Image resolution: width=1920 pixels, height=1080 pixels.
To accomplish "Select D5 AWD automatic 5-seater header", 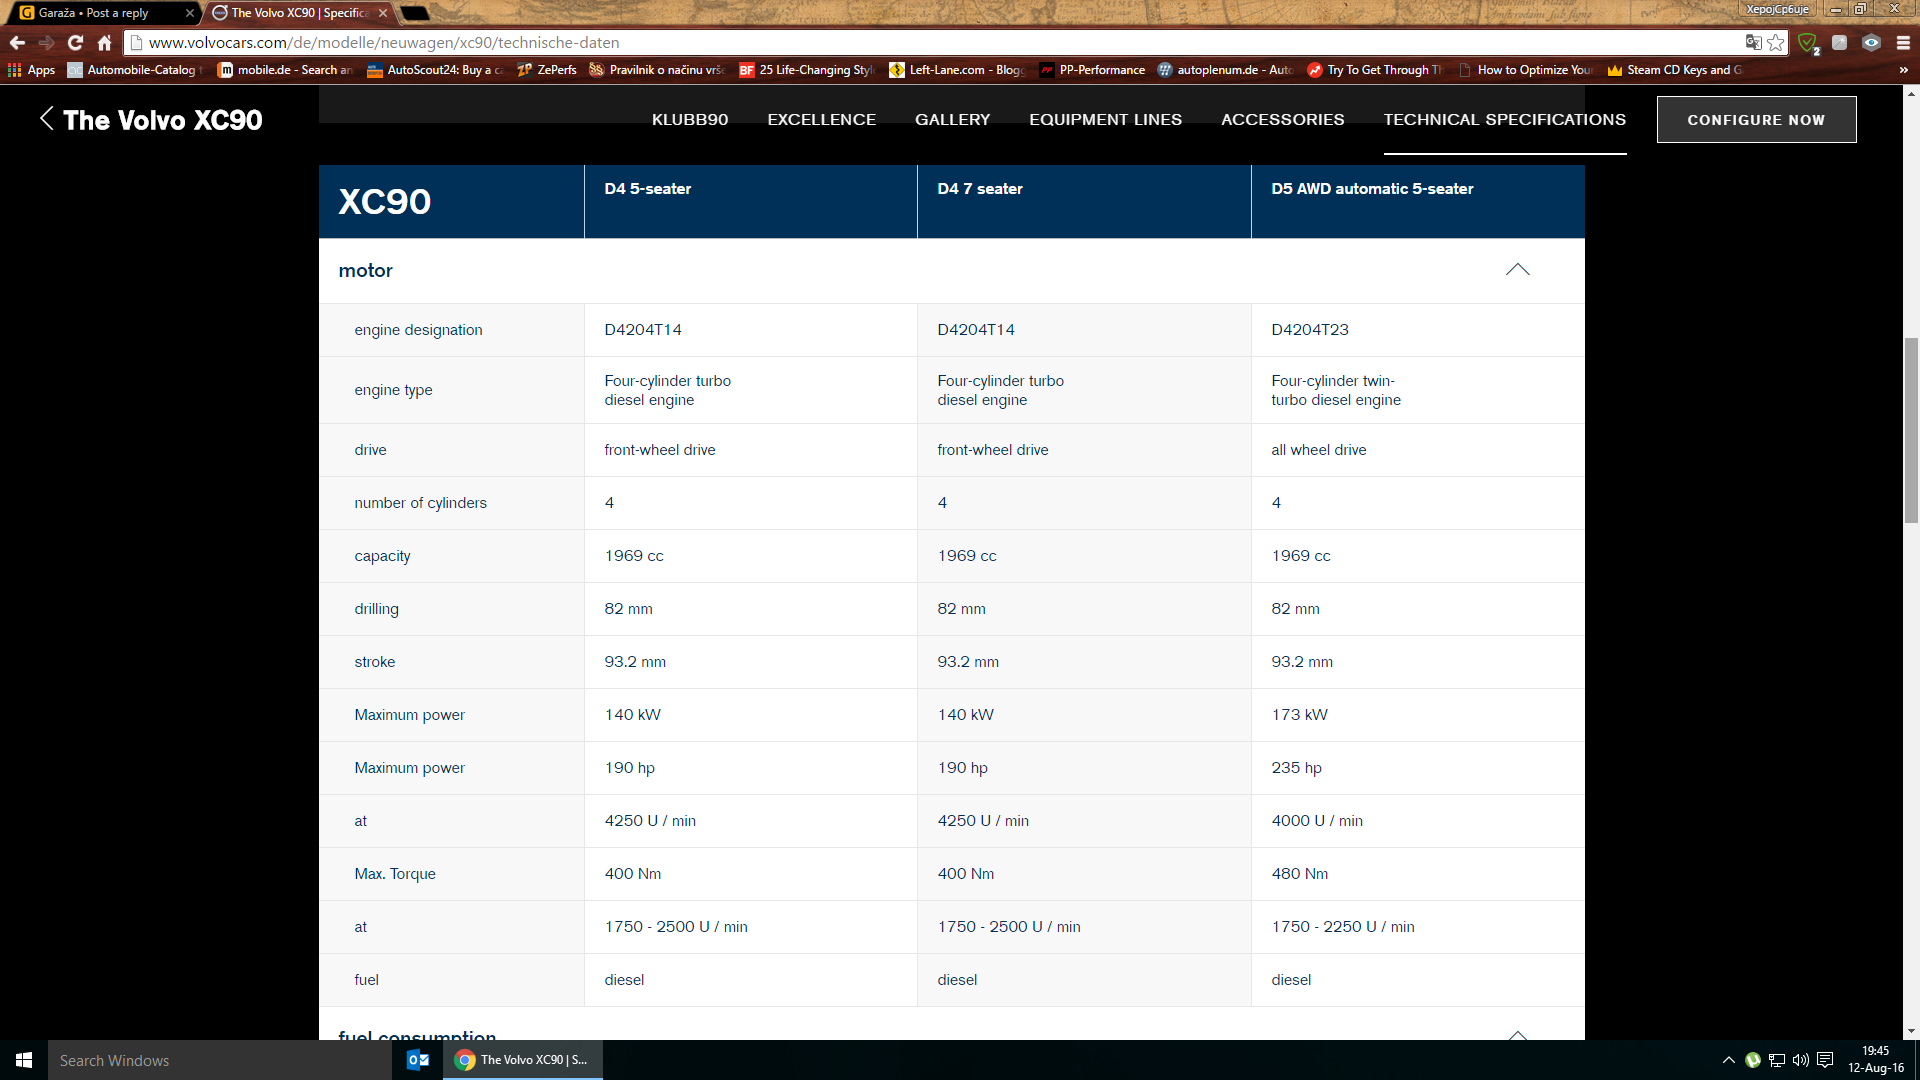I will (1418, 202).
